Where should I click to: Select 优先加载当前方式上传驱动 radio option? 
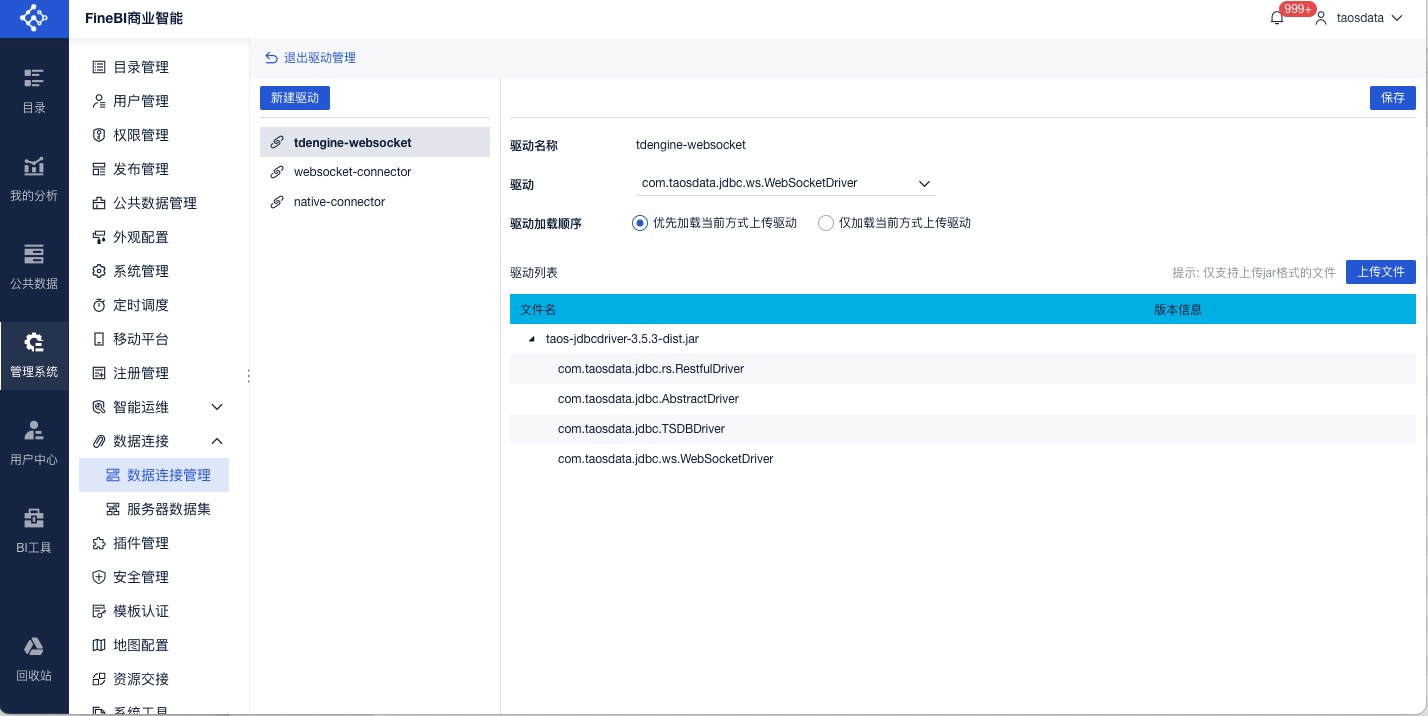[640, 223]
